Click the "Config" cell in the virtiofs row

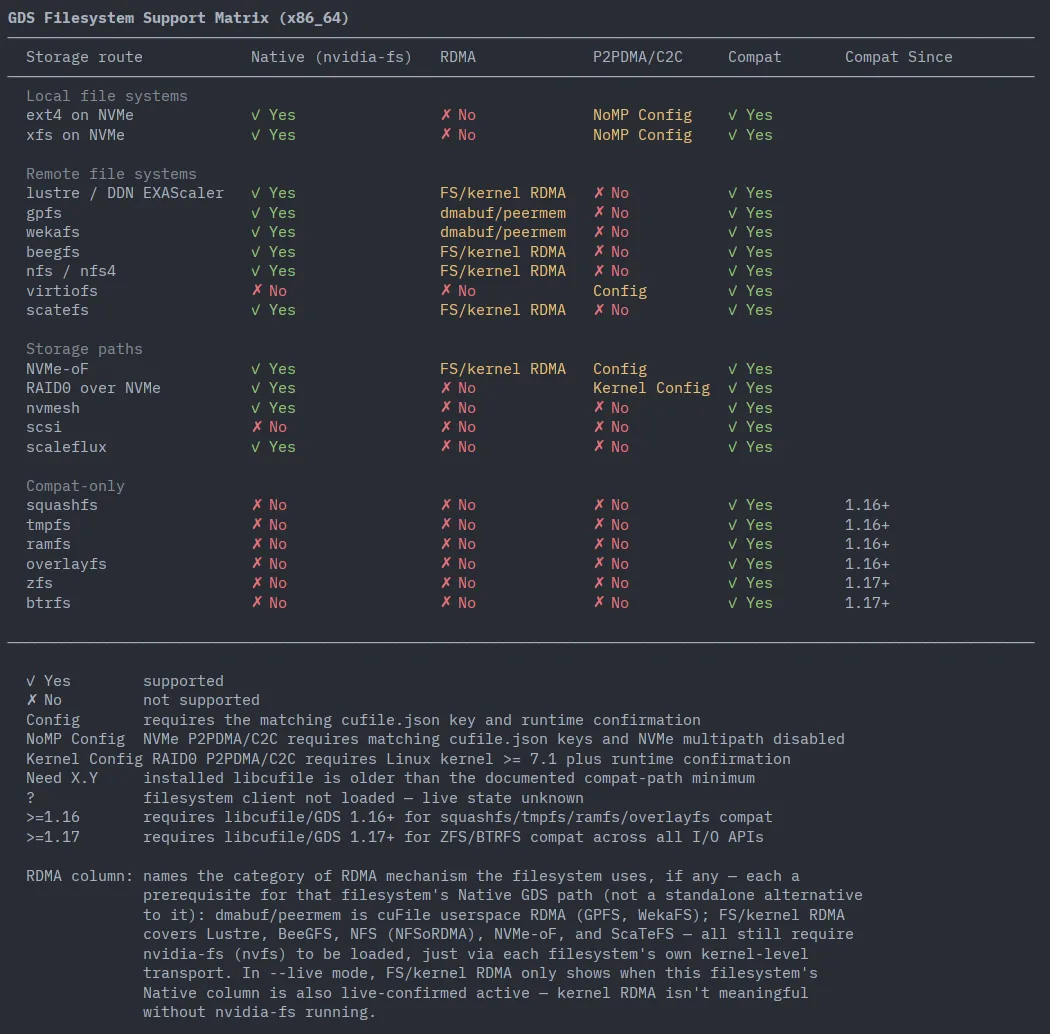point(620,291)
